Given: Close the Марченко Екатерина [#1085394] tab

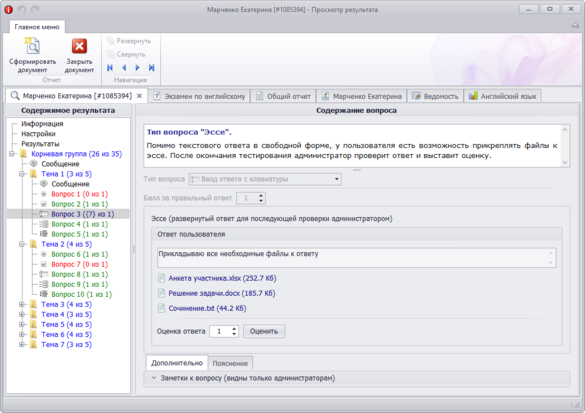Looking at the screenshot, I should (x=139, y=96).
